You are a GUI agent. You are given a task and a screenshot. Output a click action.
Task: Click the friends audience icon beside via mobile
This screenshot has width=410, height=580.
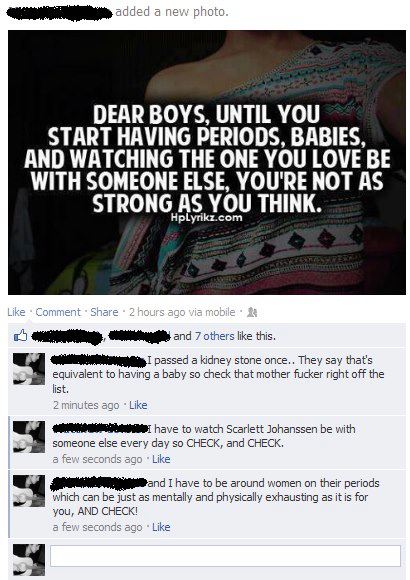tap(252, 313)
